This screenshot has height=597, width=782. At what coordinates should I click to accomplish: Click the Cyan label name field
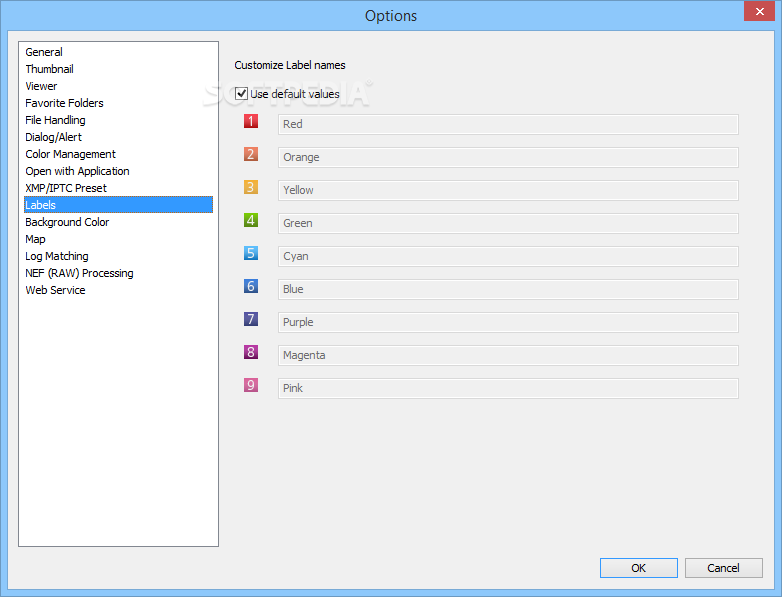pos(508,256)
